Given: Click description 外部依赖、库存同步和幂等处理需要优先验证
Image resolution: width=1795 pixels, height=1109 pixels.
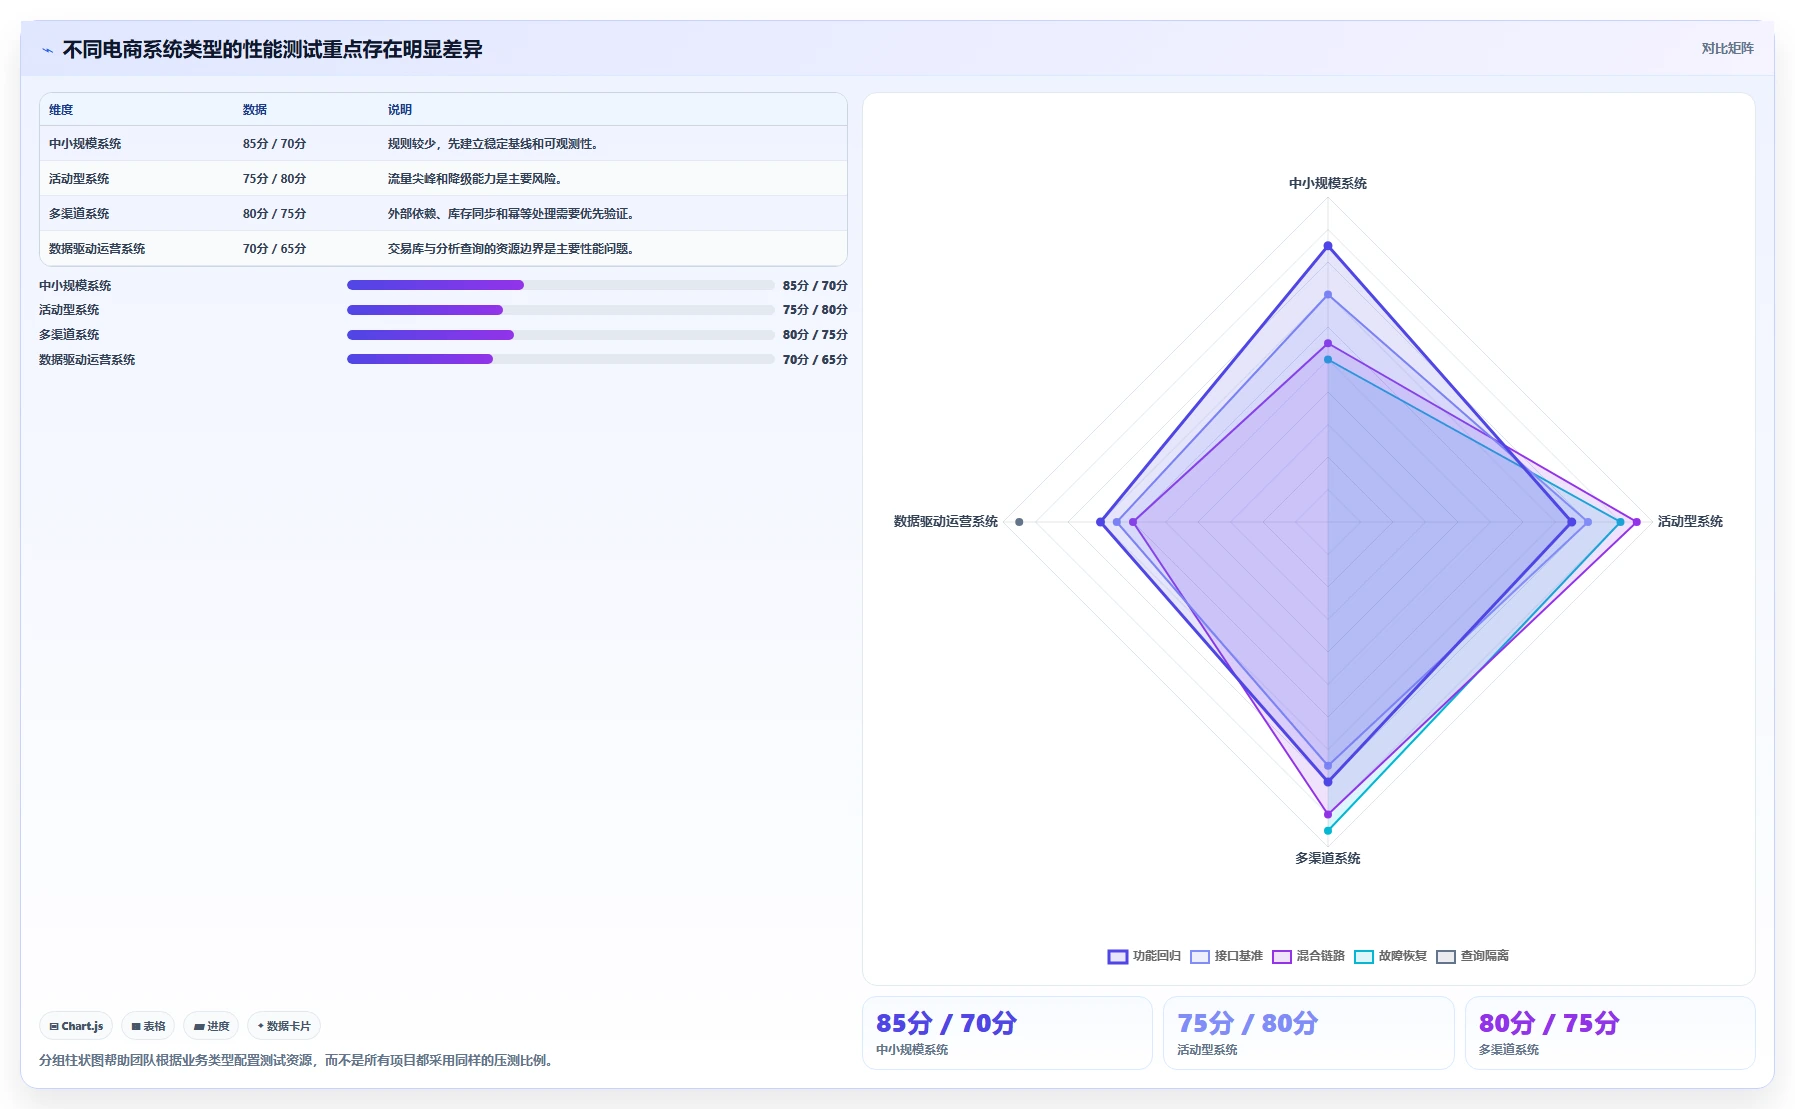Looking at the screenshot, I should (511, 214).
